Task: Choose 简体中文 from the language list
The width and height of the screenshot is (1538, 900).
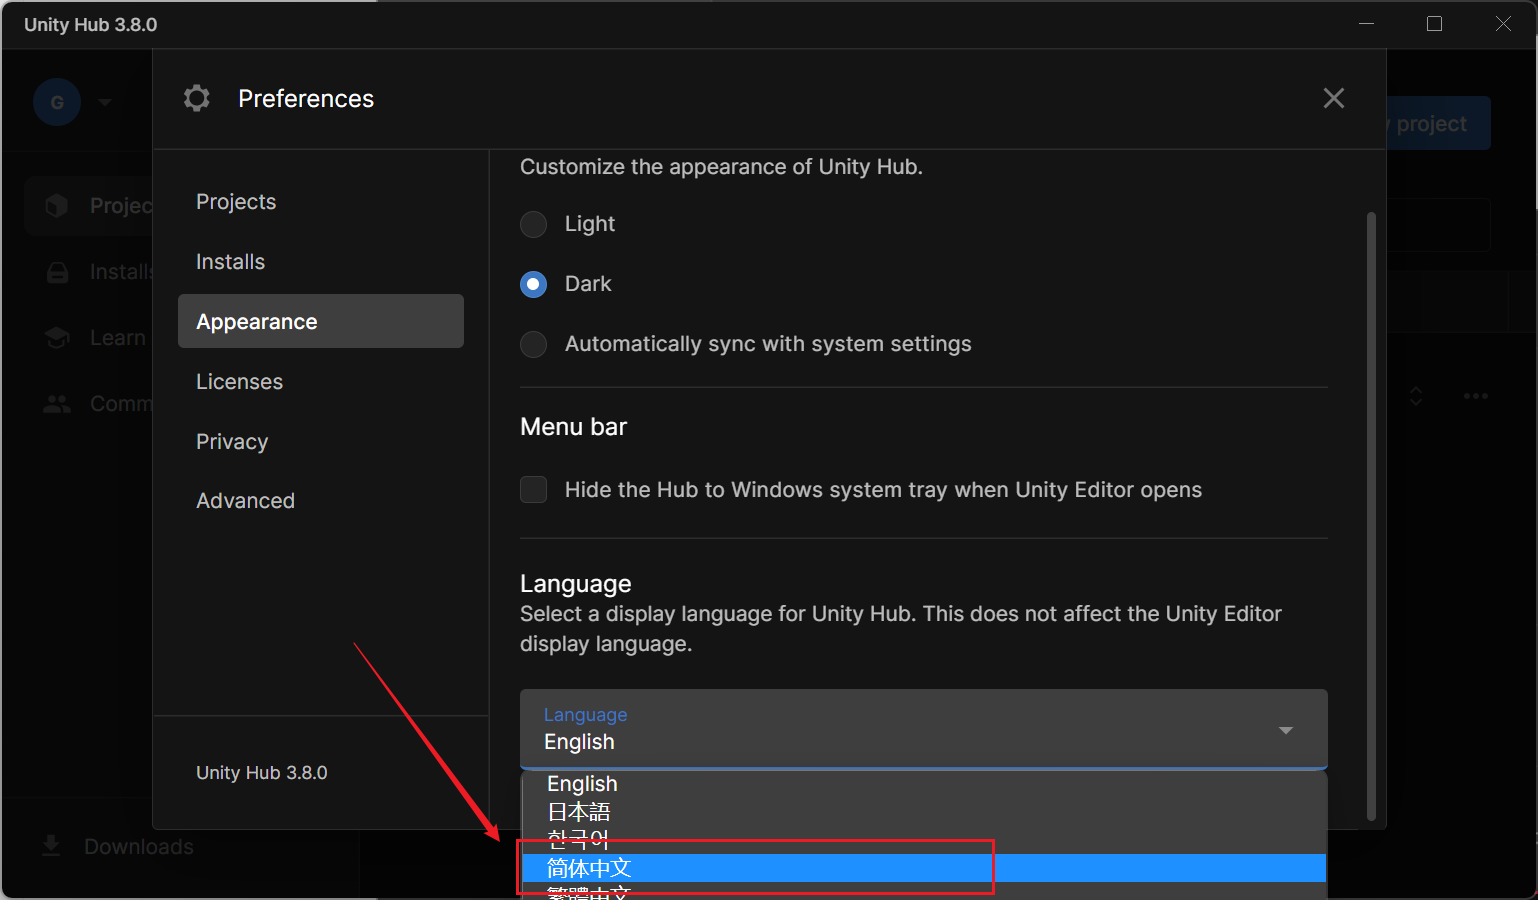Action: click(924, 868)
